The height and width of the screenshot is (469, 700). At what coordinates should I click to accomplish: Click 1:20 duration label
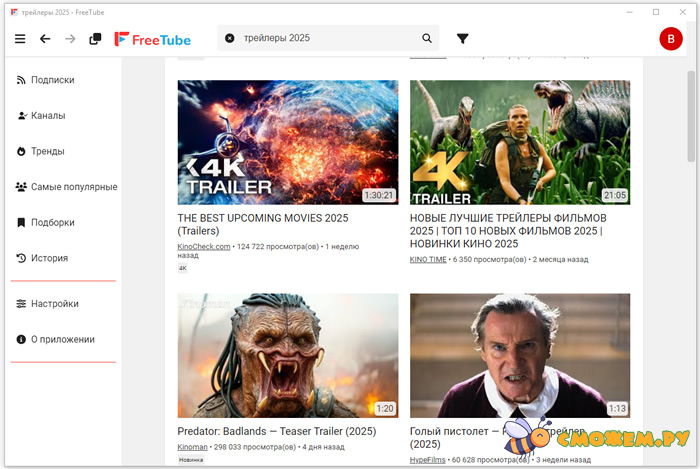(x=385, y=408)
